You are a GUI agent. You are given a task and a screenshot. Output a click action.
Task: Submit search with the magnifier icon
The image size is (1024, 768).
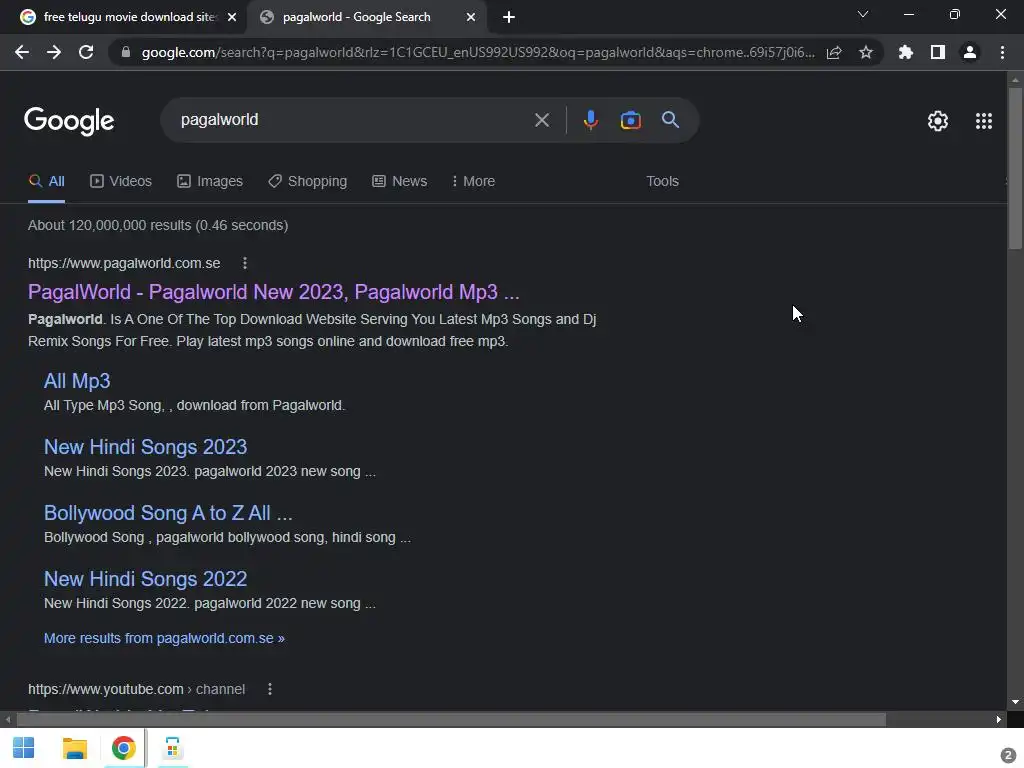(x=670, y=120)
